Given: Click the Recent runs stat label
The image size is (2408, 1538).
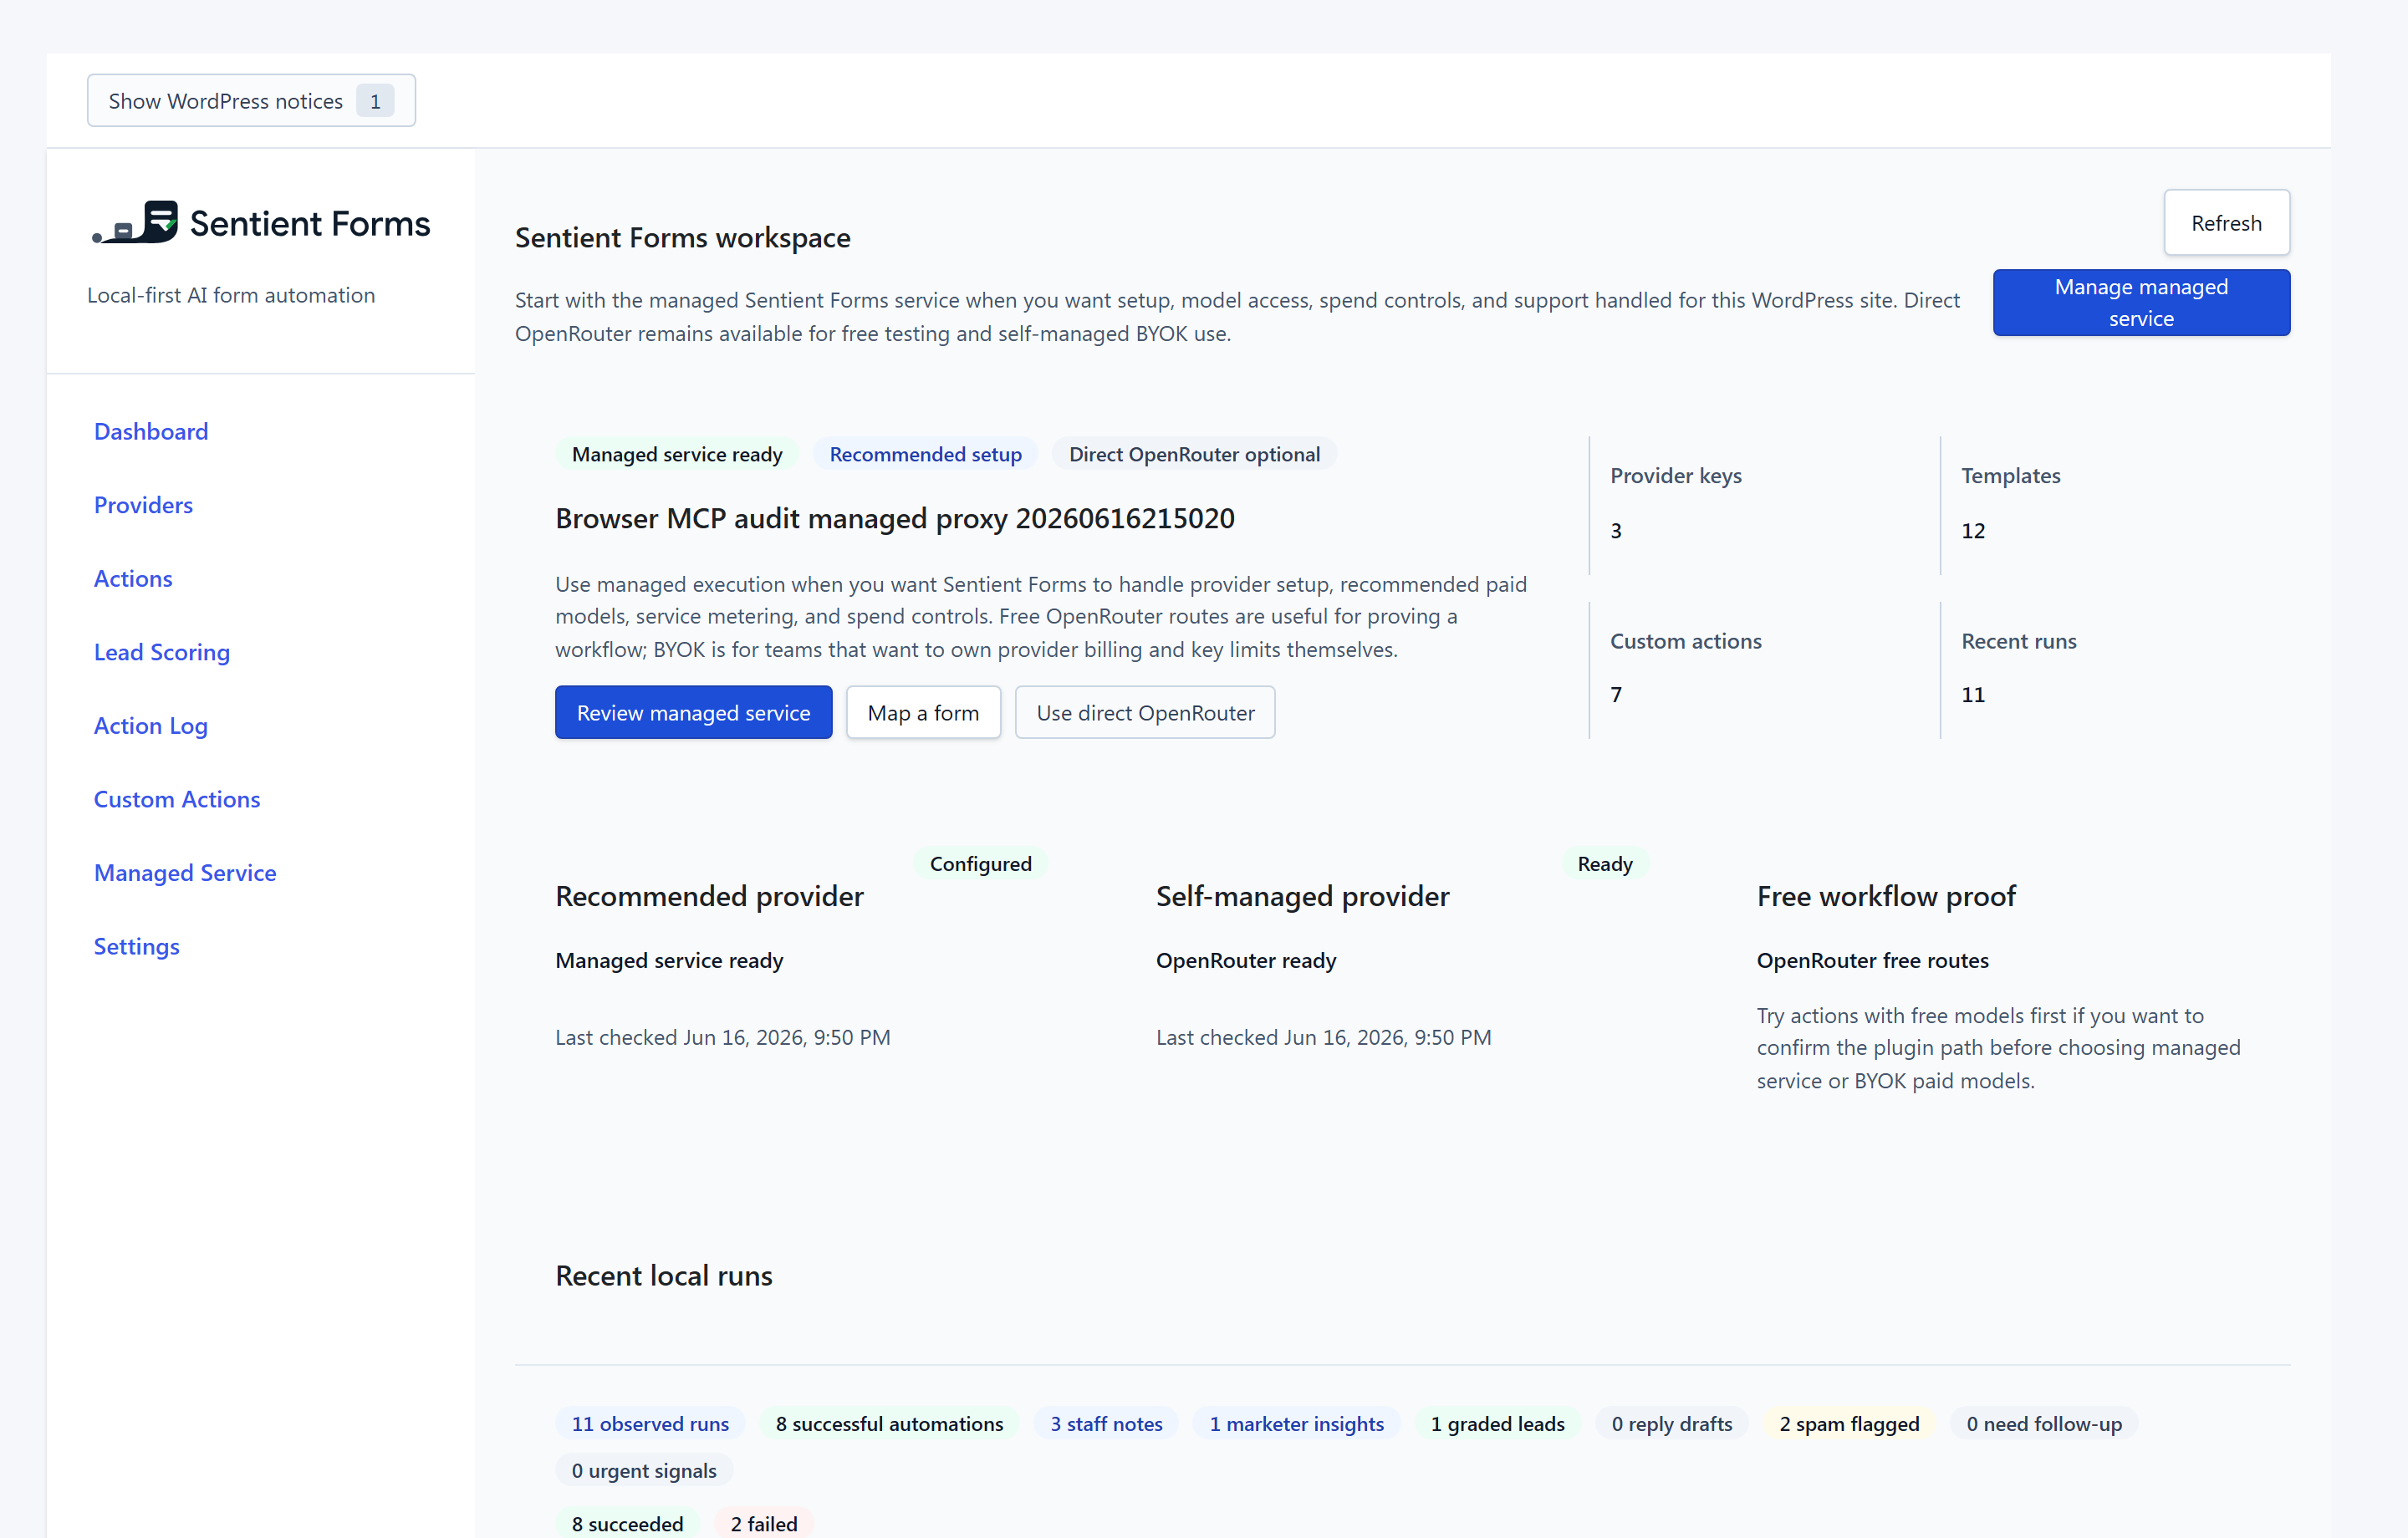Looking at the screenshot, I should [x=2019, y=641].
